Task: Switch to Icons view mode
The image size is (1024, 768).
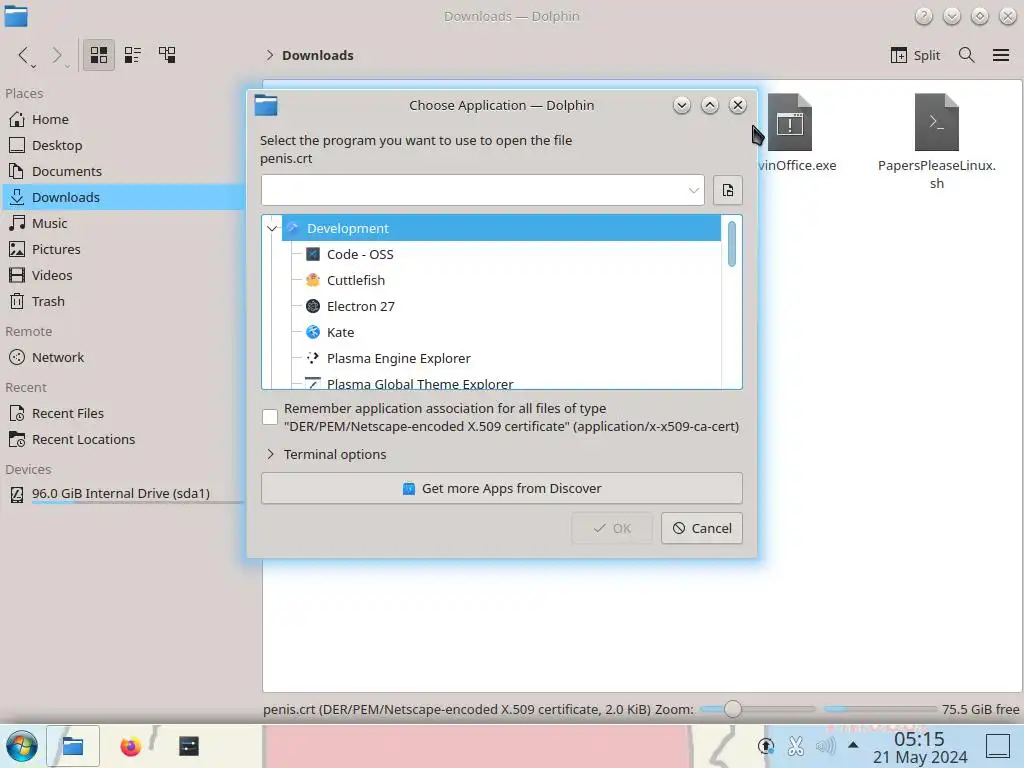Action: click(x=99, y=55)
